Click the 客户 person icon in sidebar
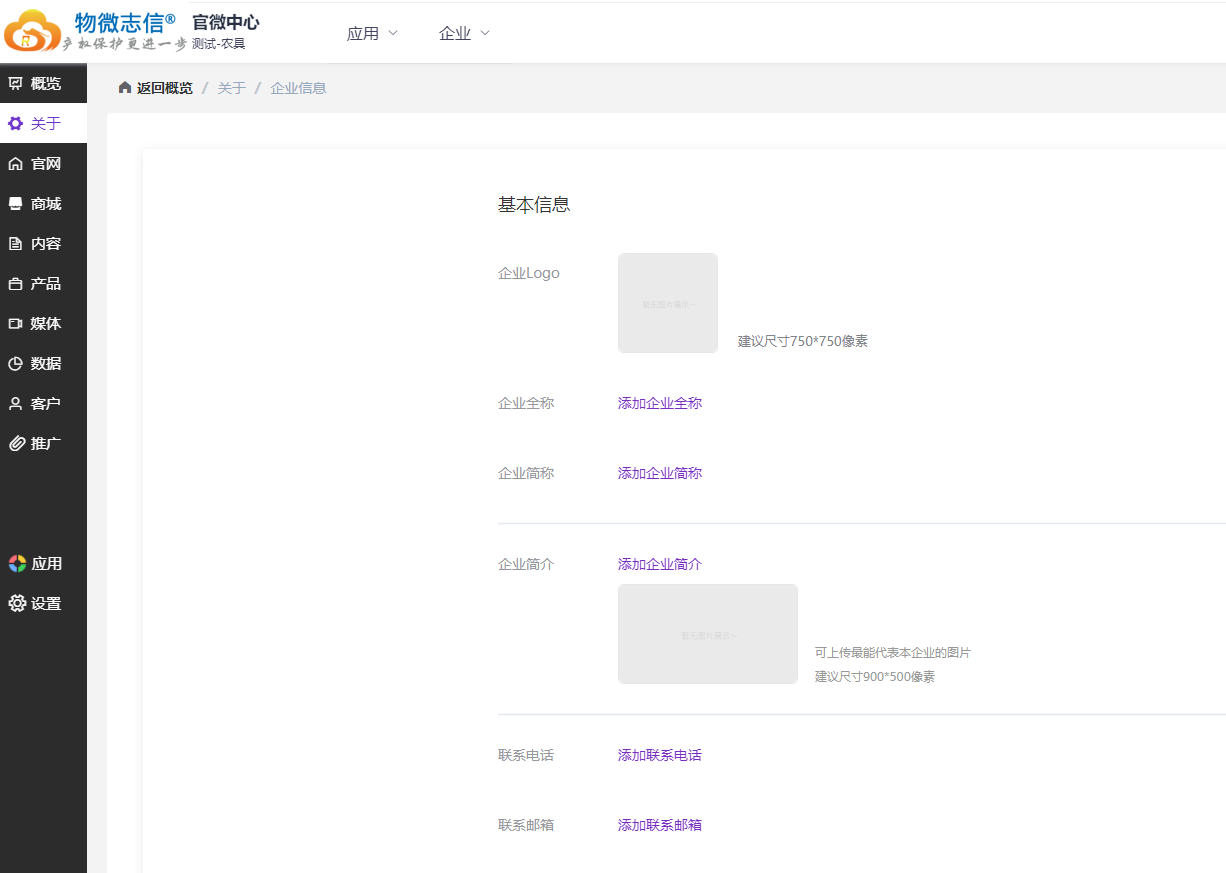Screen dimensions: 1226x873 coord(16,404)
